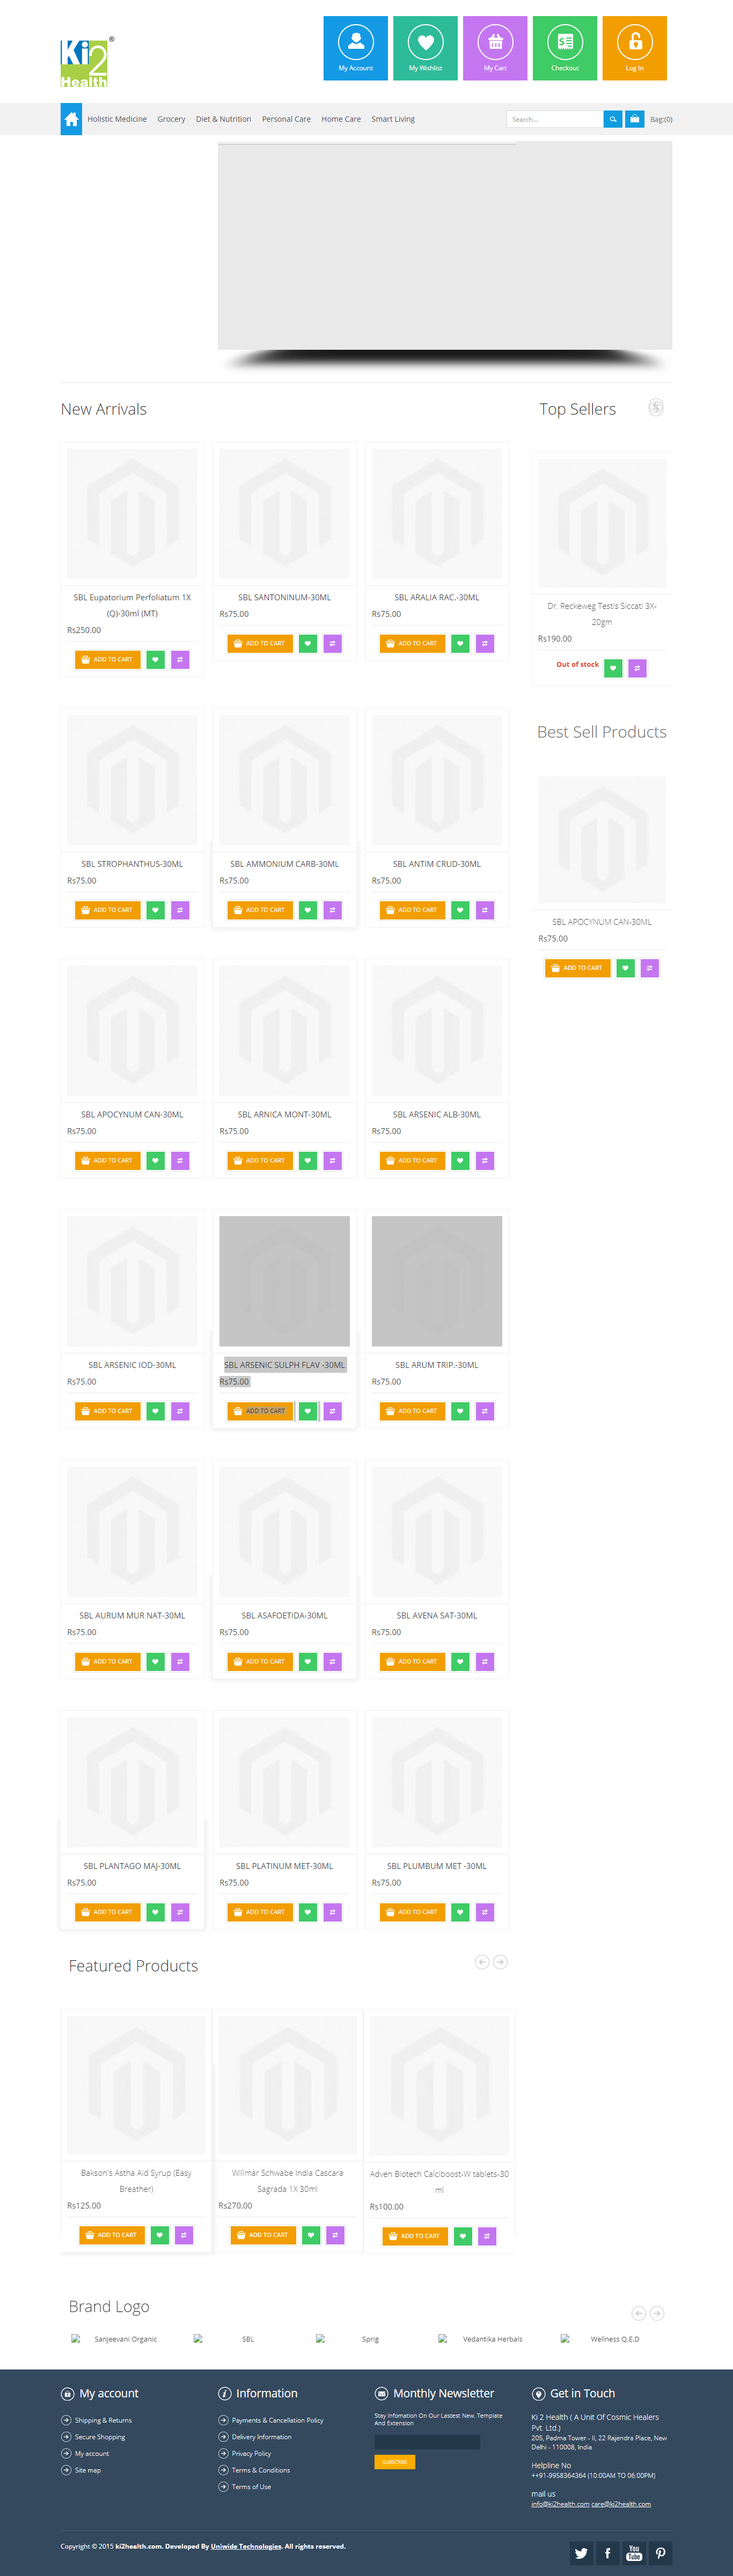The image size is (733, 2576).
Task: Click next arrow in Featured Products
Action: click(500, 1962)
